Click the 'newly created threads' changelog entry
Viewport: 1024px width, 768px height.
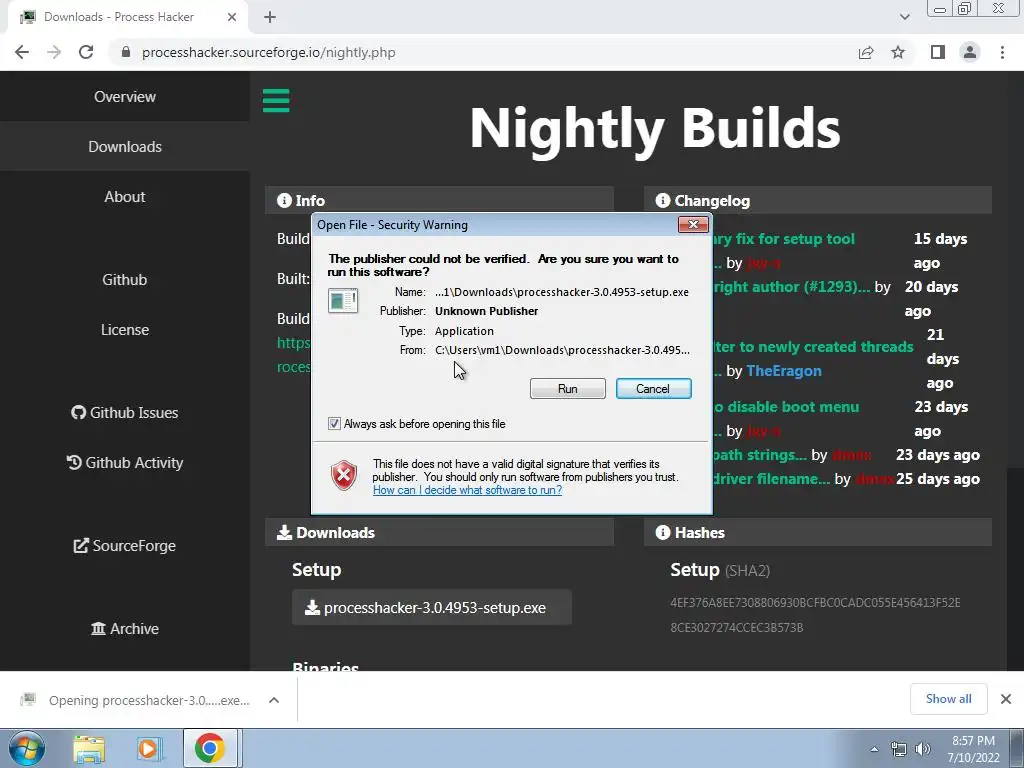coord(813,347)
